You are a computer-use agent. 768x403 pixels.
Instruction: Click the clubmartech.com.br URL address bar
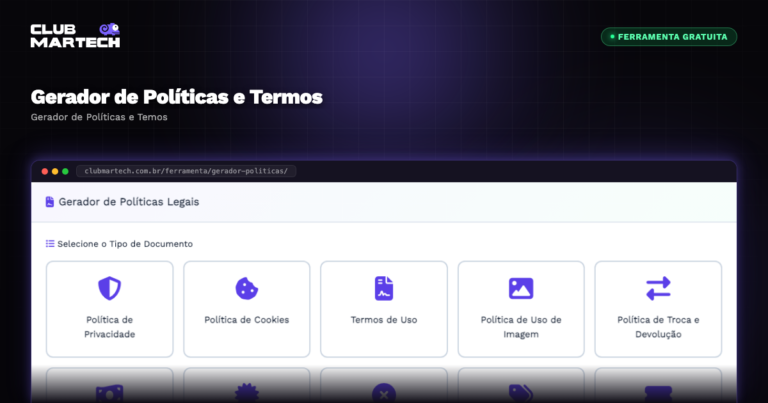click(186, 171)
